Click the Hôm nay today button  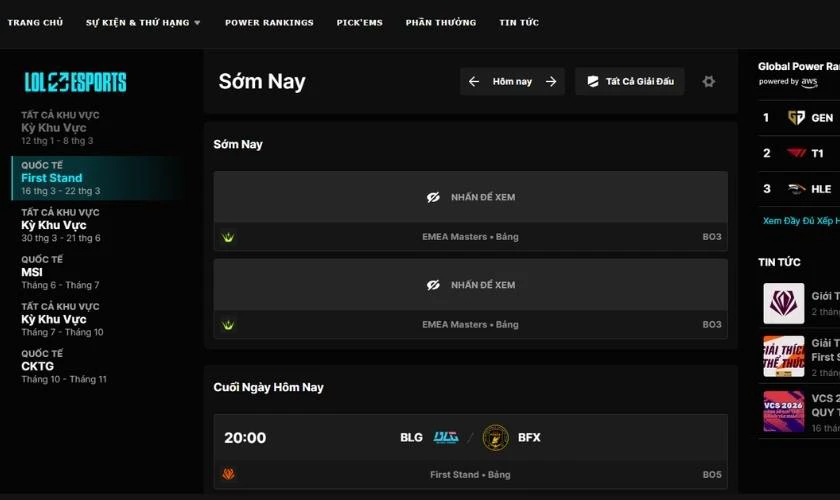(x=512, y=82)
